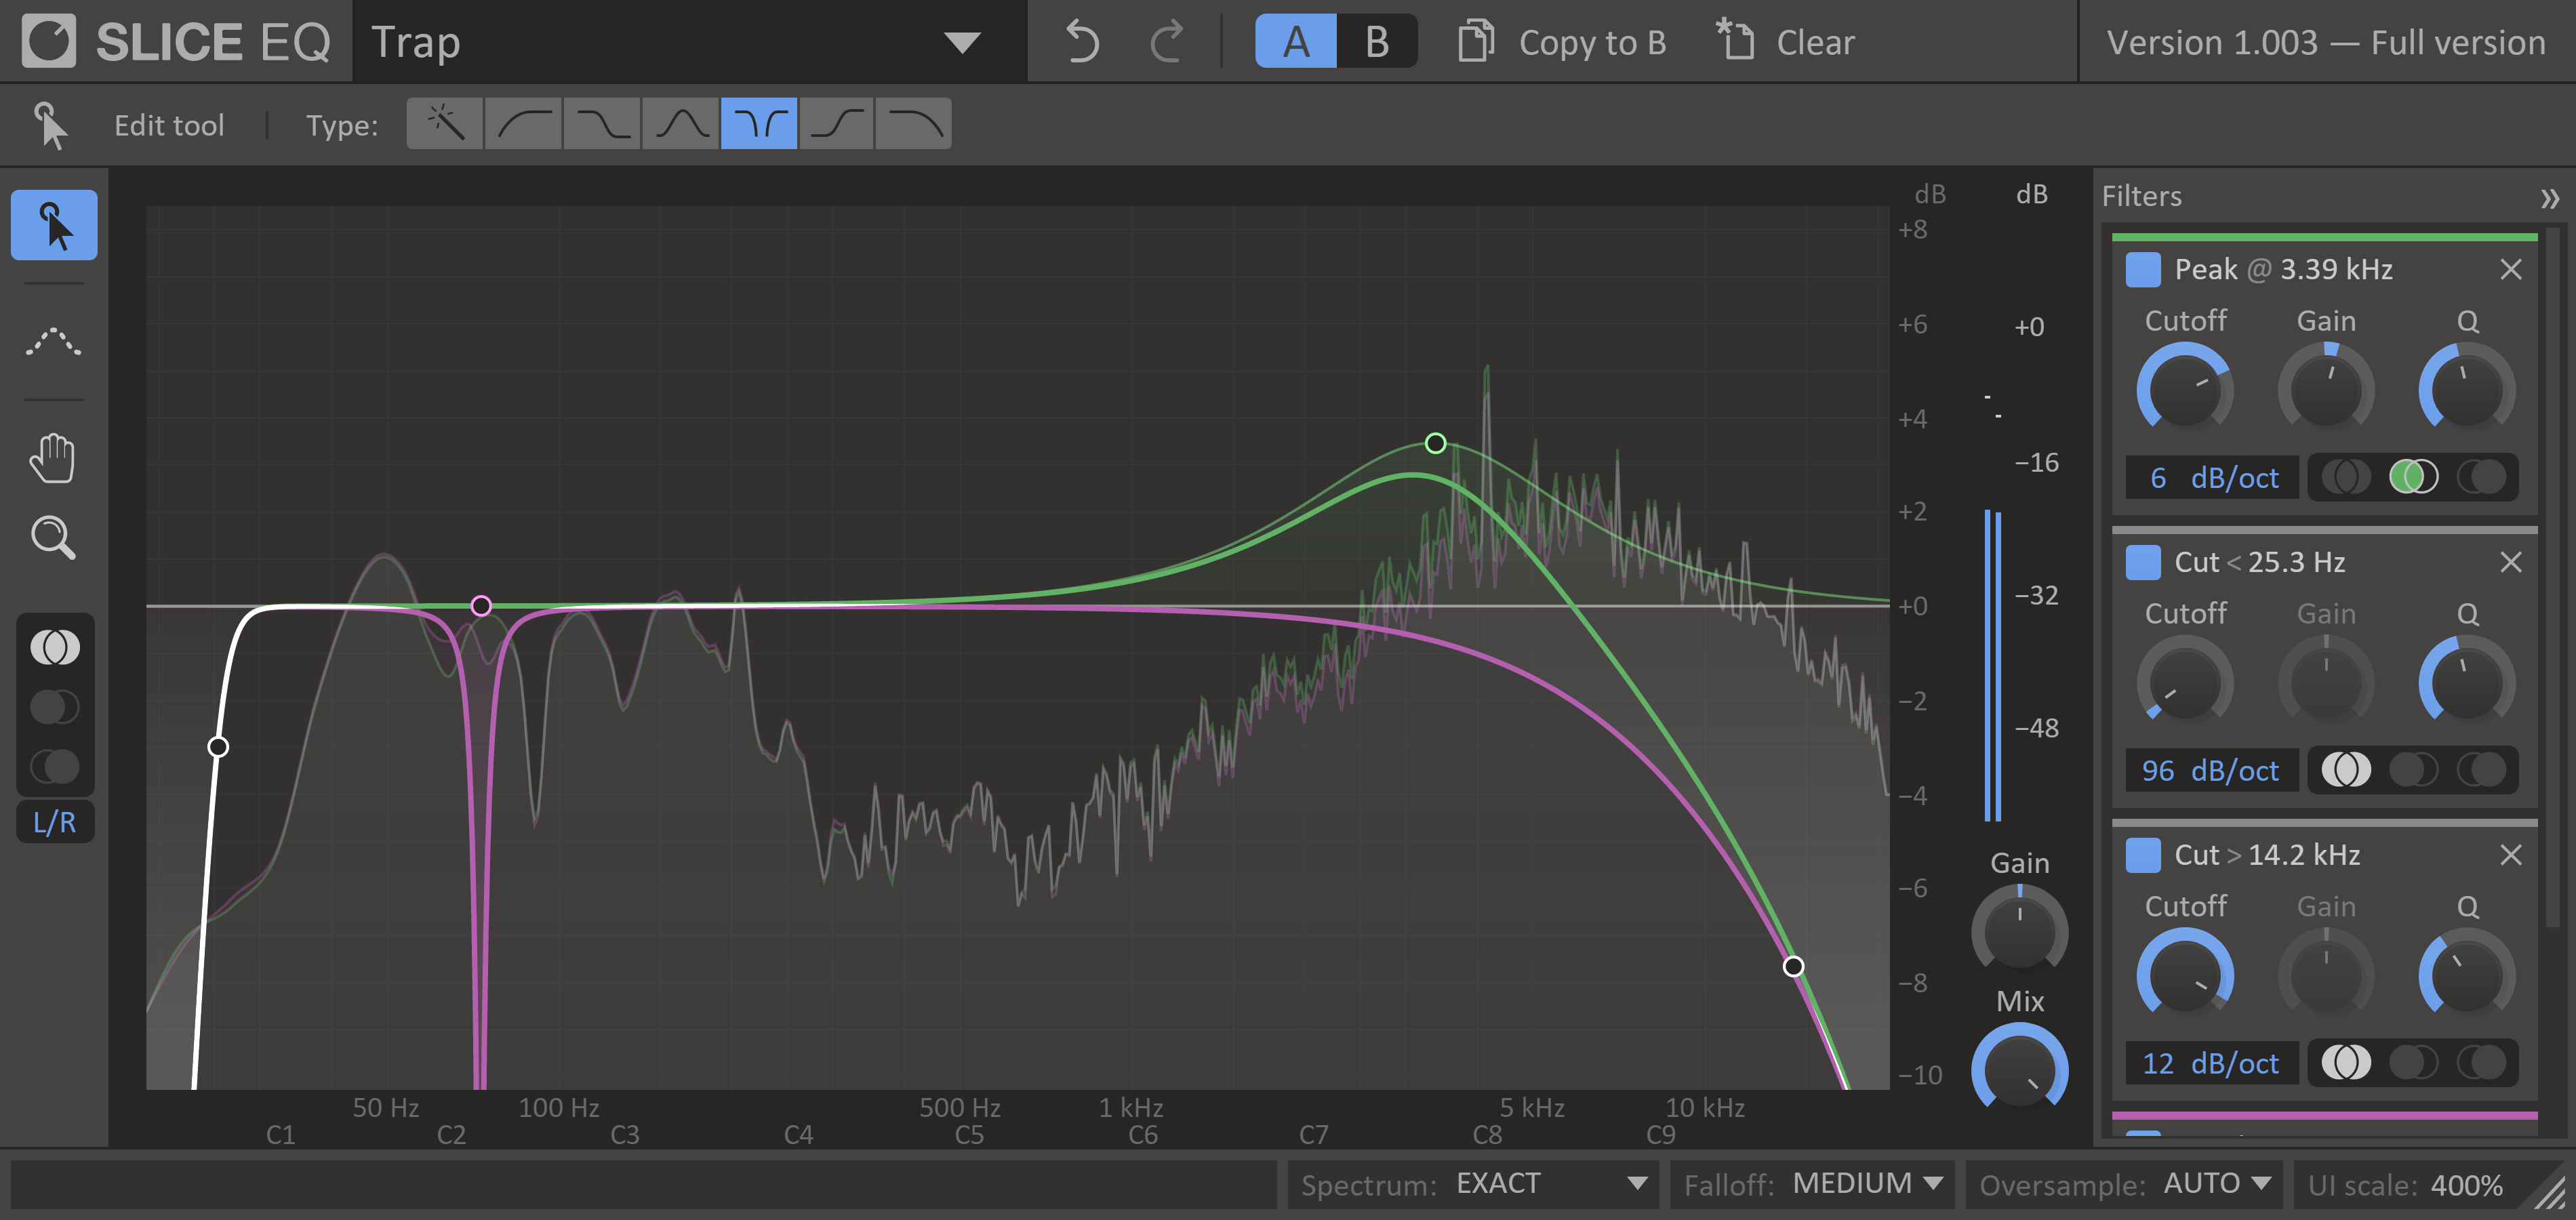Click the undo arrow icon
Viewport: 2576px width, 1220px height.
click(1082, 42)
